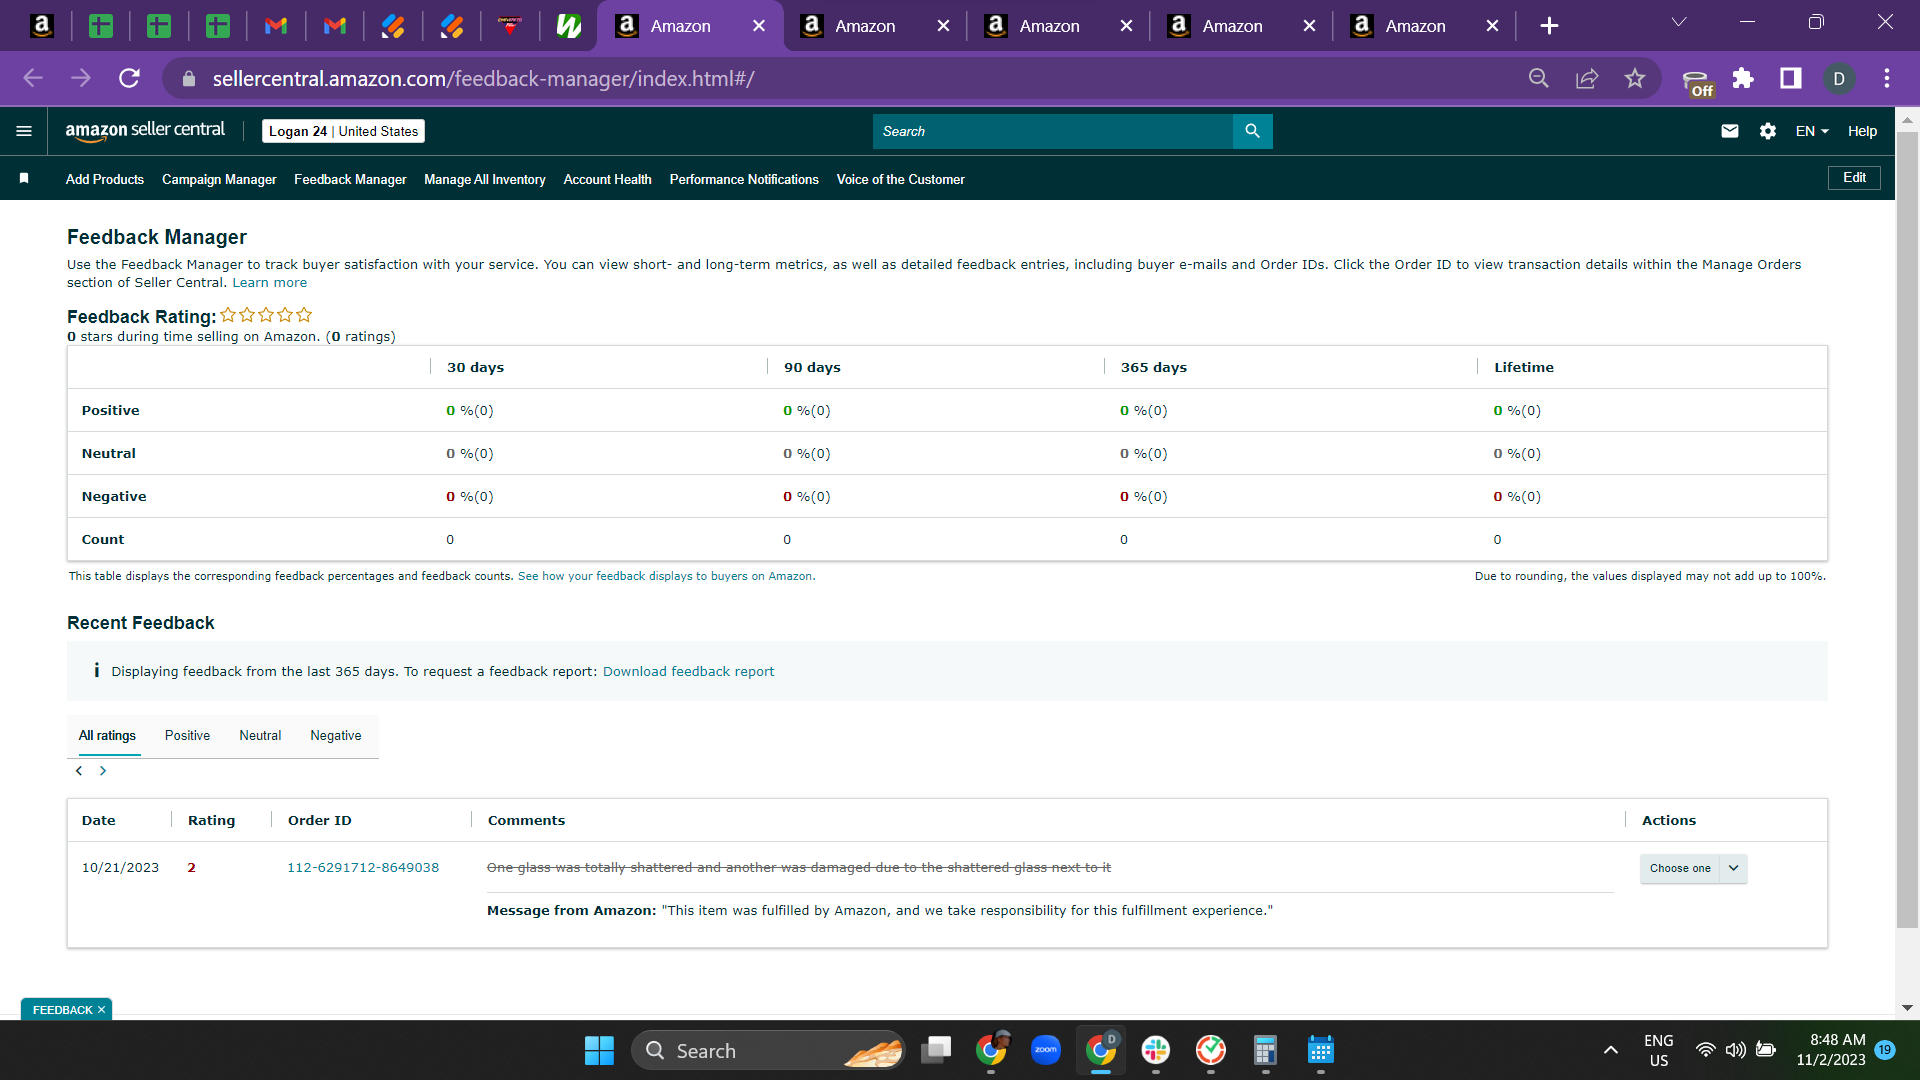Screen dimensions: 1920x1080
Task: Go to Add Products in the nav bar
Action: pos(105,180)
